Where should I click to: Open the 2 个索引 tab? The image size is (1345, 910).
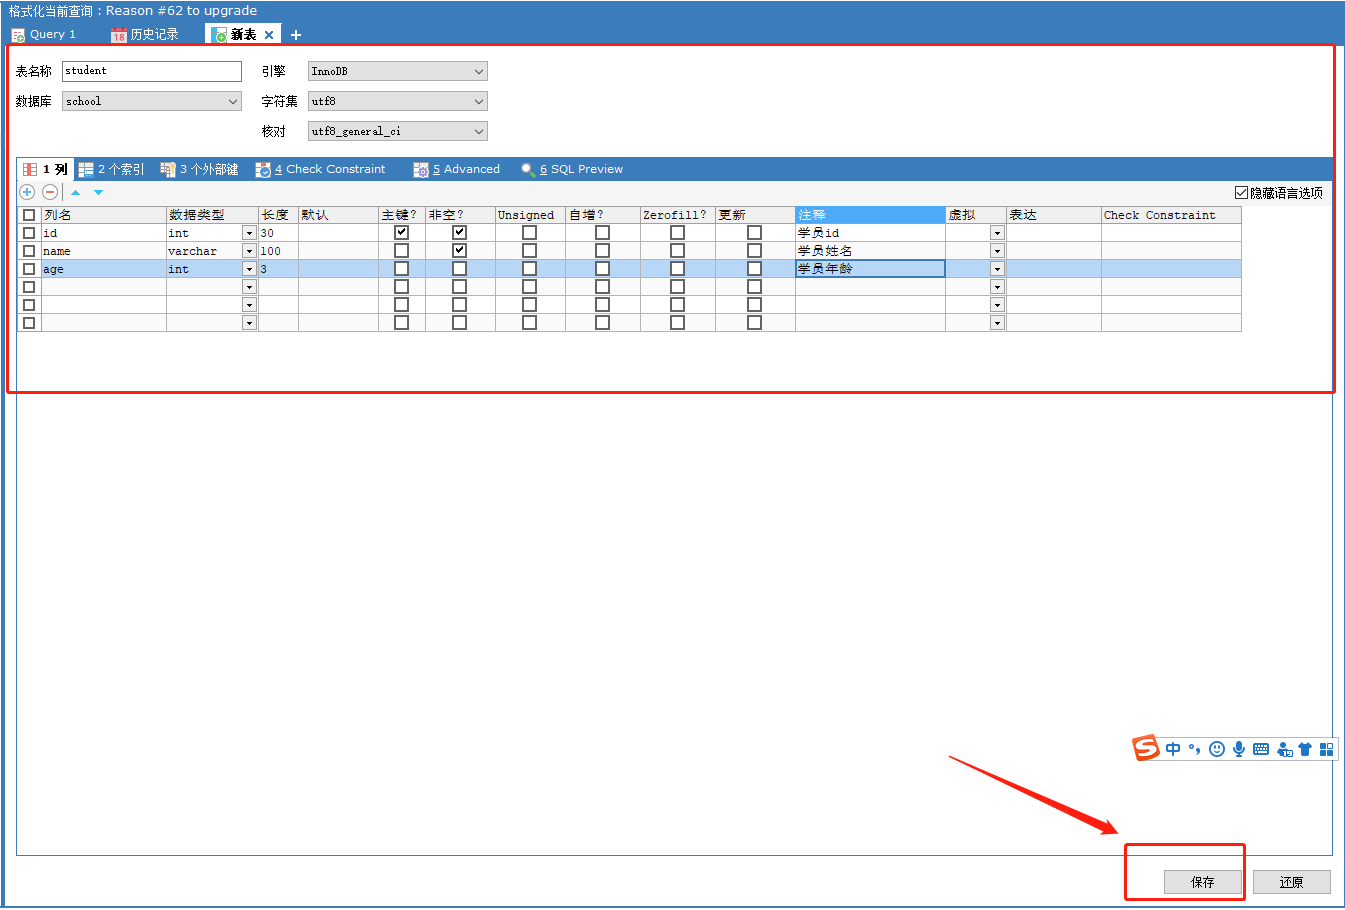tap(112, 169)
